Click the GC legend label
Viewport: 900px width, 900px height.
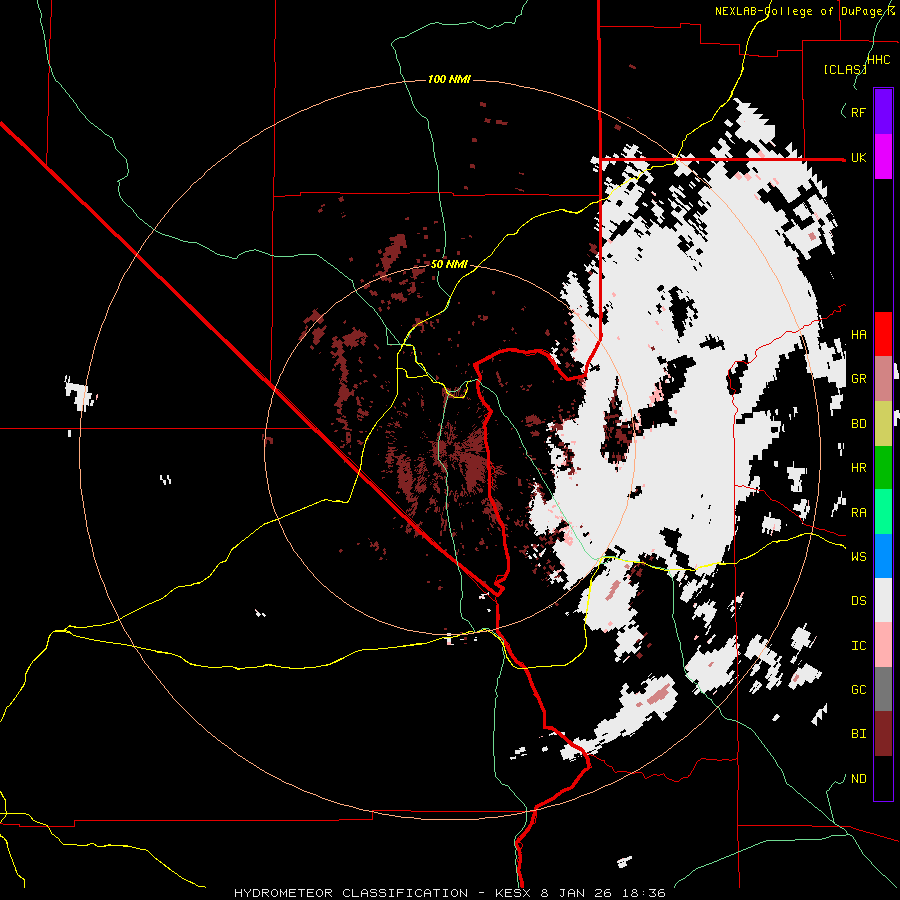[858, 690]
